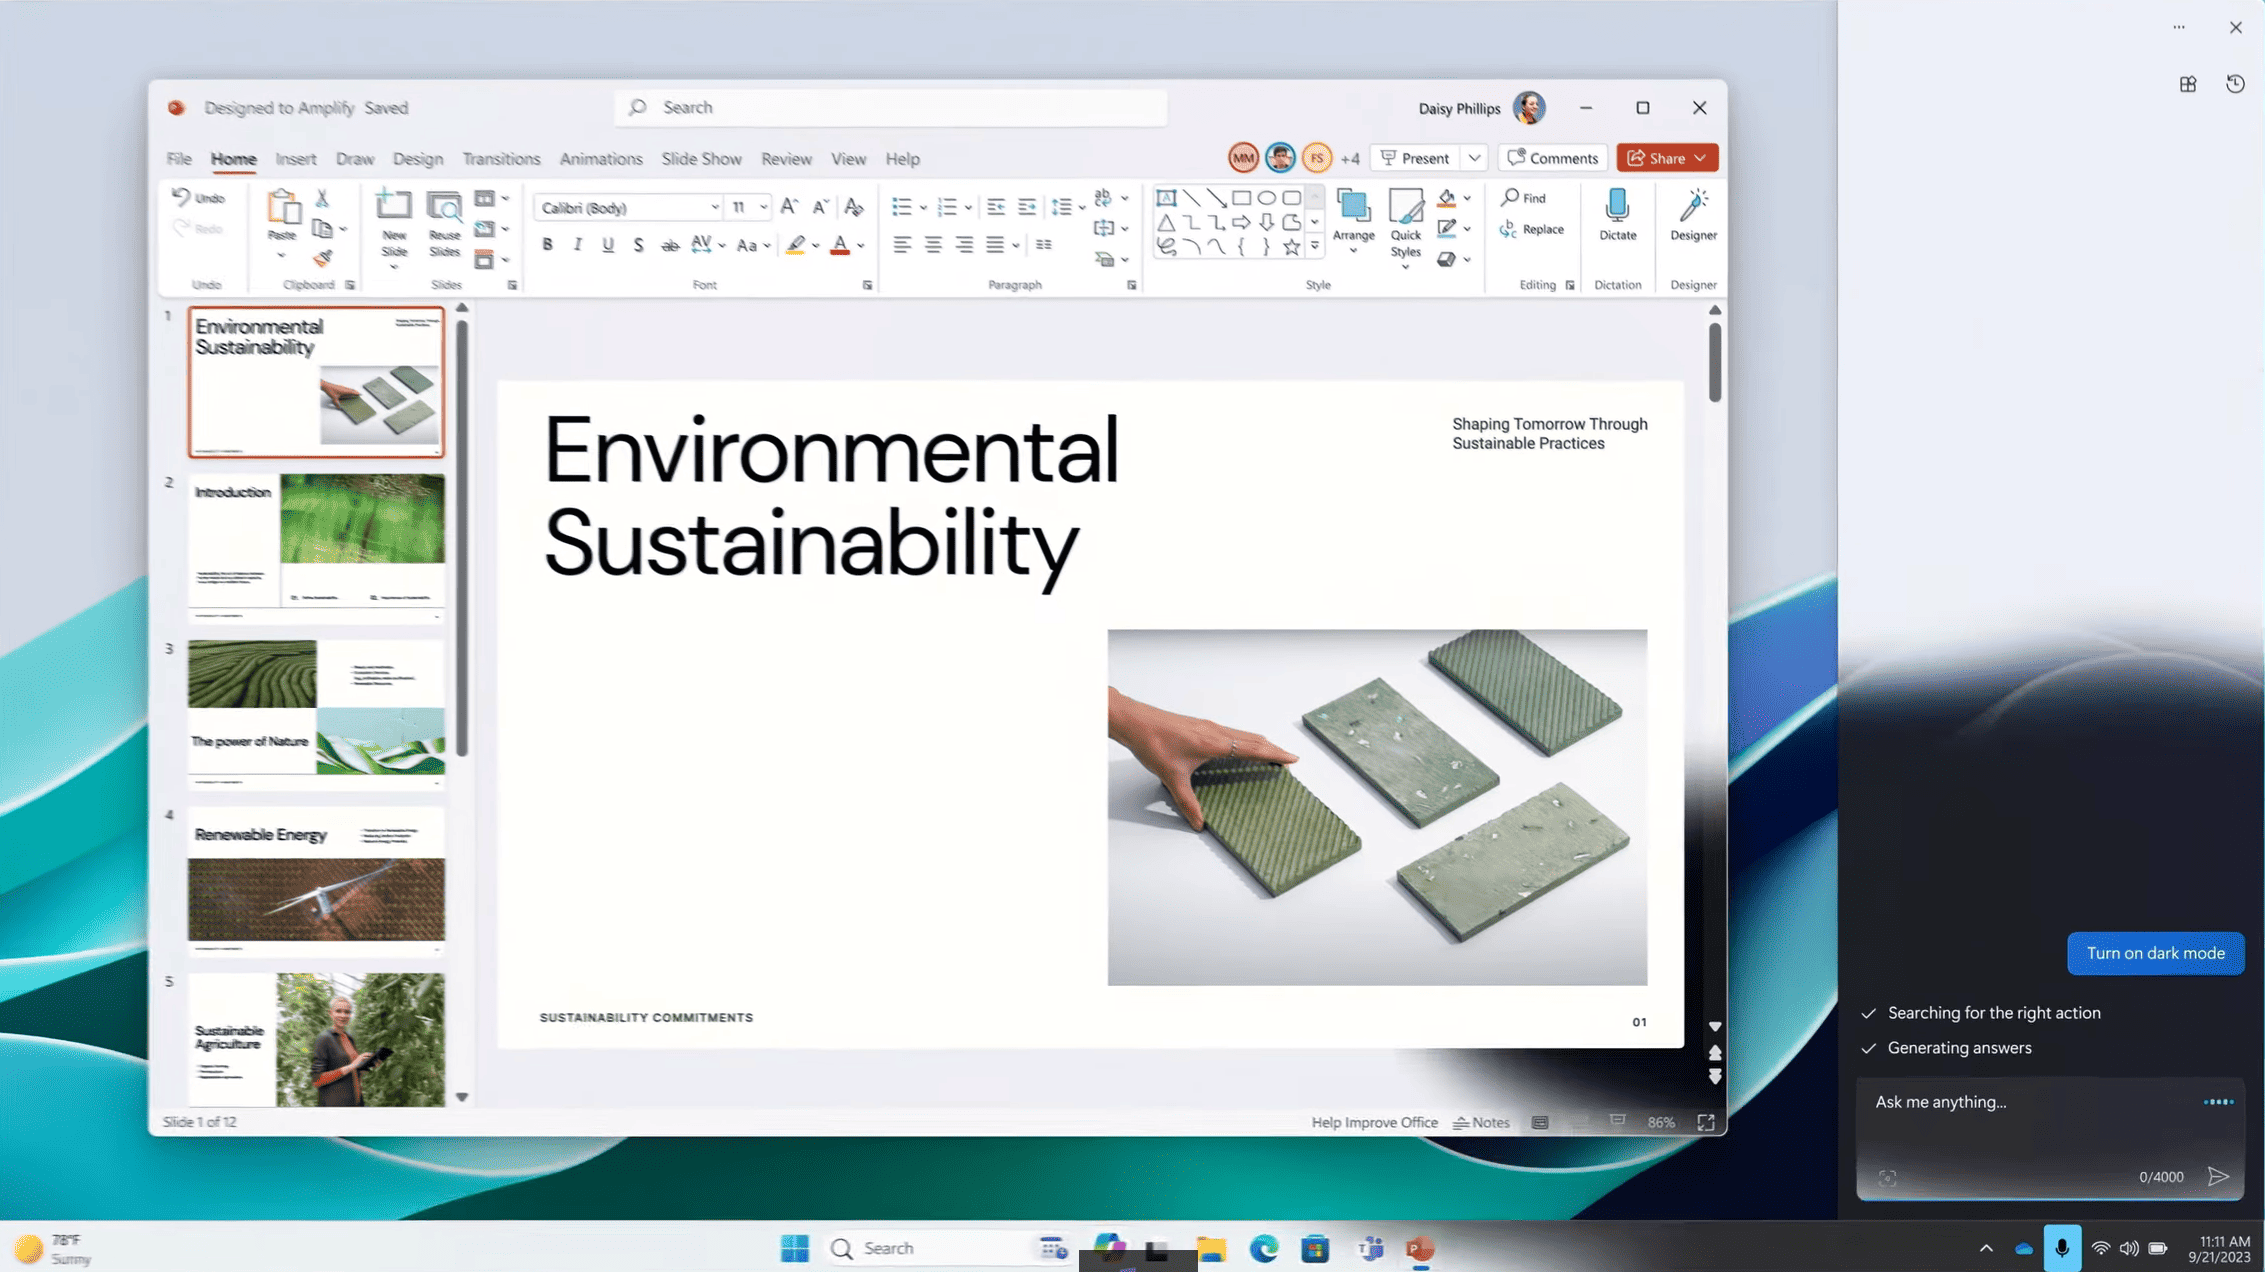Click the Format Painter brush icon
This screenshot has width=2265, height=1272.
[322, 259]
